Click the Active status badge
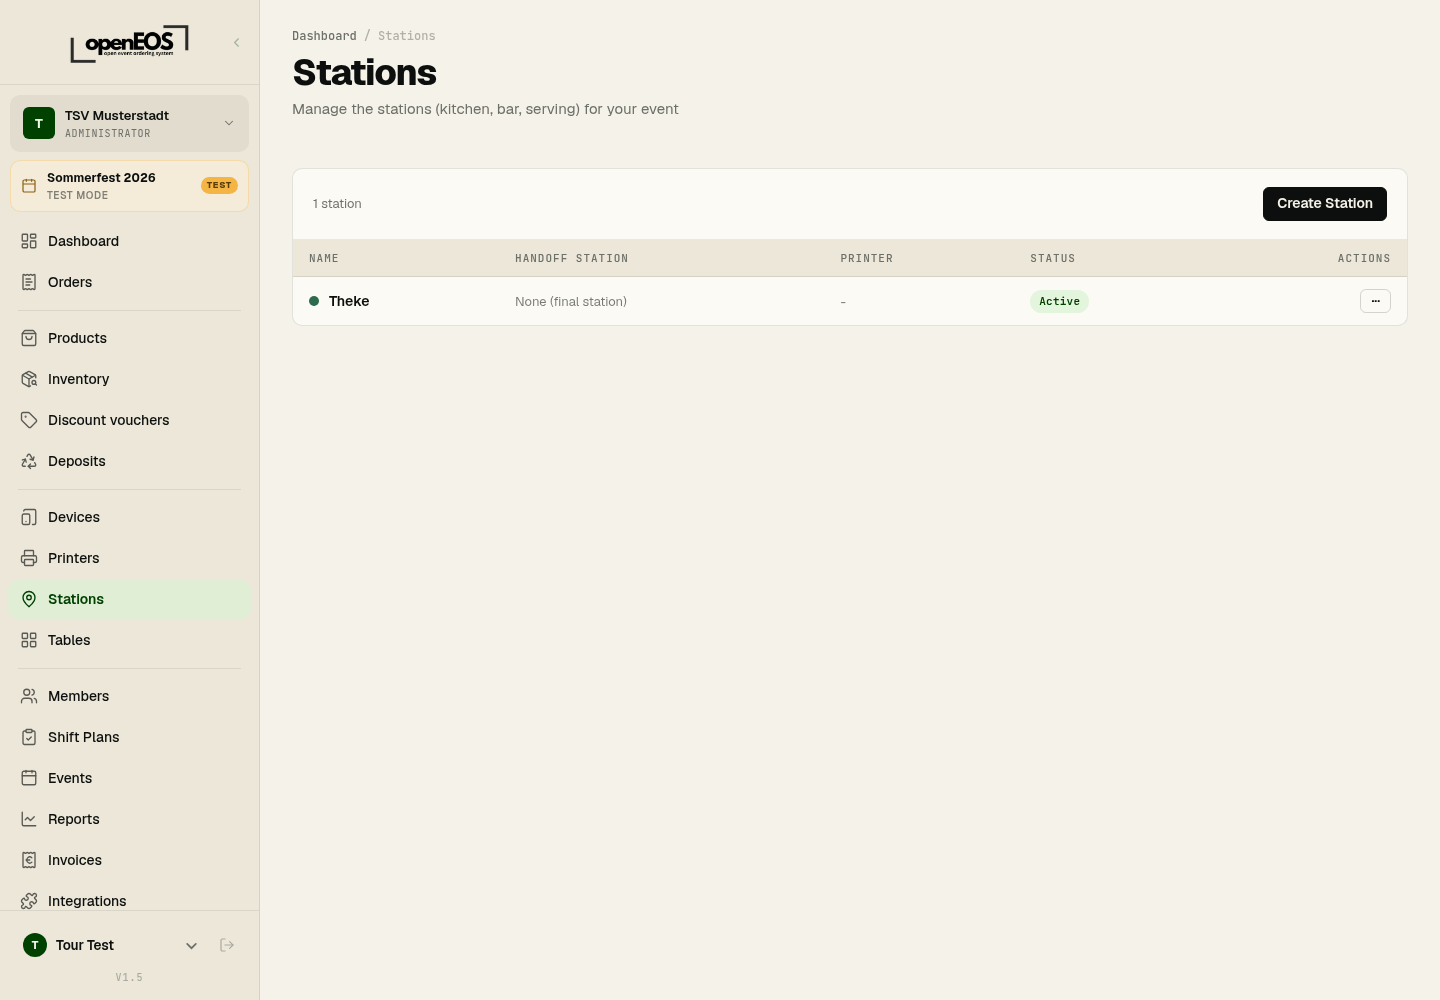 tap(1059, 301)
